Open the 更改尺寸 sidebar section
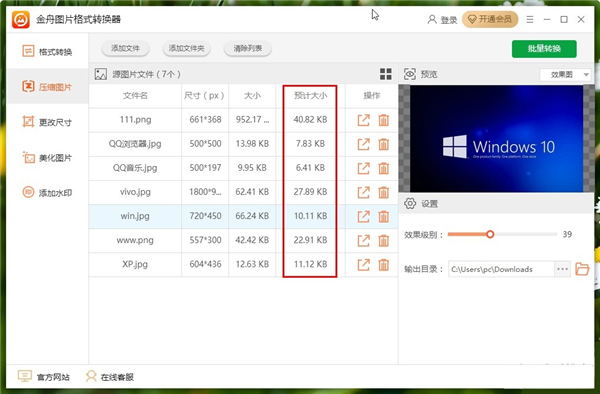 coord(47,122)
